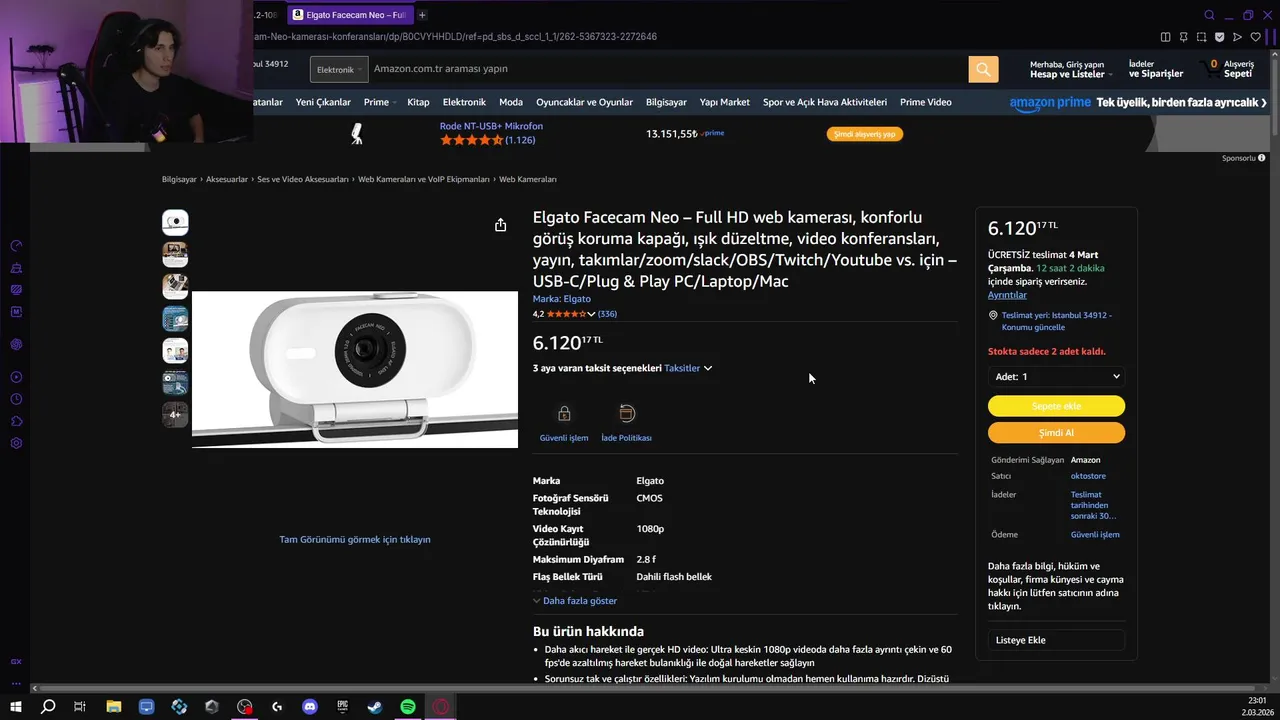1280x720 pixels.
Task: Open the Marka: Elgato link
Action: (562, 299)
